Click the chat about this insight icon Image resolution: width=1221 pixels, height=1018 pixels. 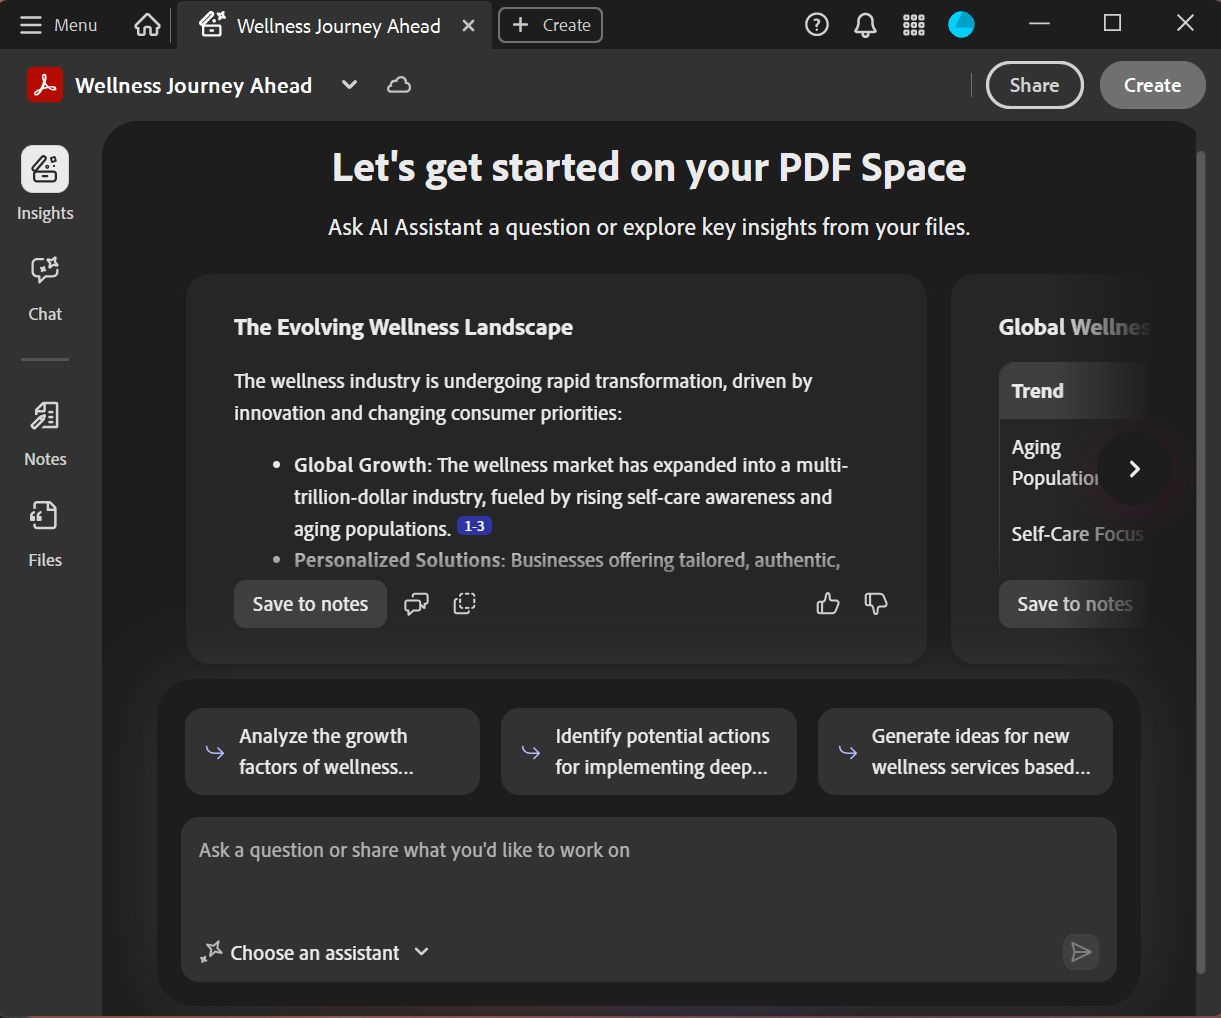[x=416, y=604]
